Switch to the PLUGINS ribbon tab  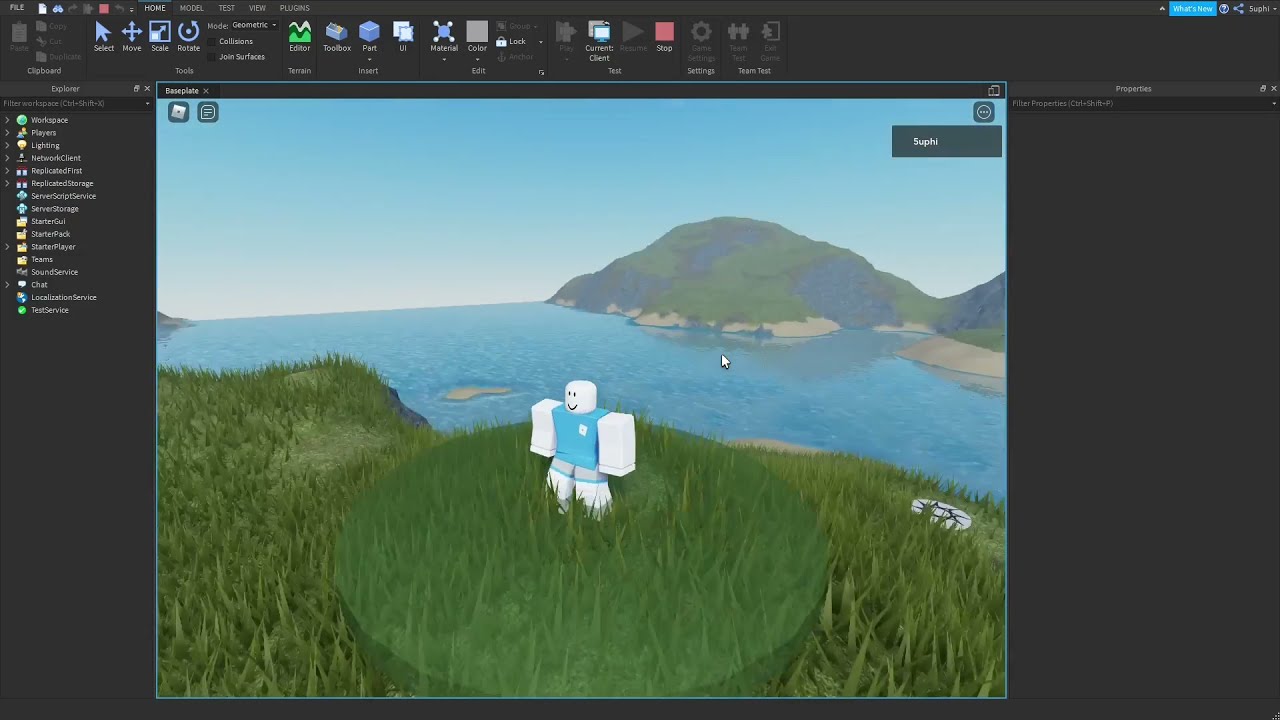pyautogui.click(x=294, y=8)
